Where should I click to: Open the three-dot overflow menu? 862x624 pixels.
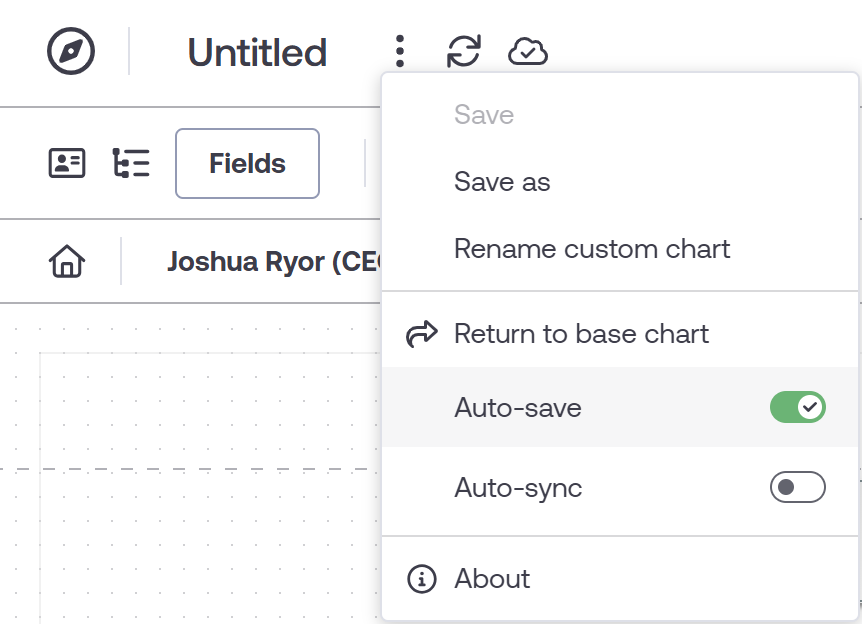(x=399, y=52)
